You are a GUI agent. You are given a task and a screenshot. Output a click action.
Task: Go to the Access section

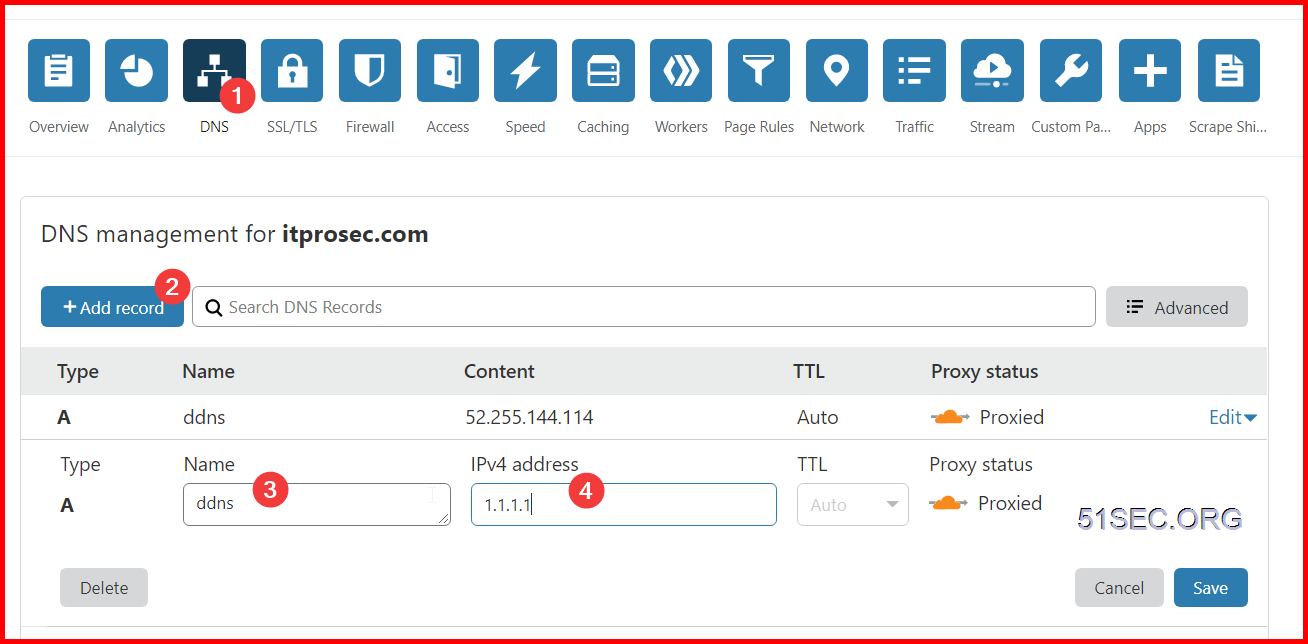pyautogui.click(x=448, y=70)
